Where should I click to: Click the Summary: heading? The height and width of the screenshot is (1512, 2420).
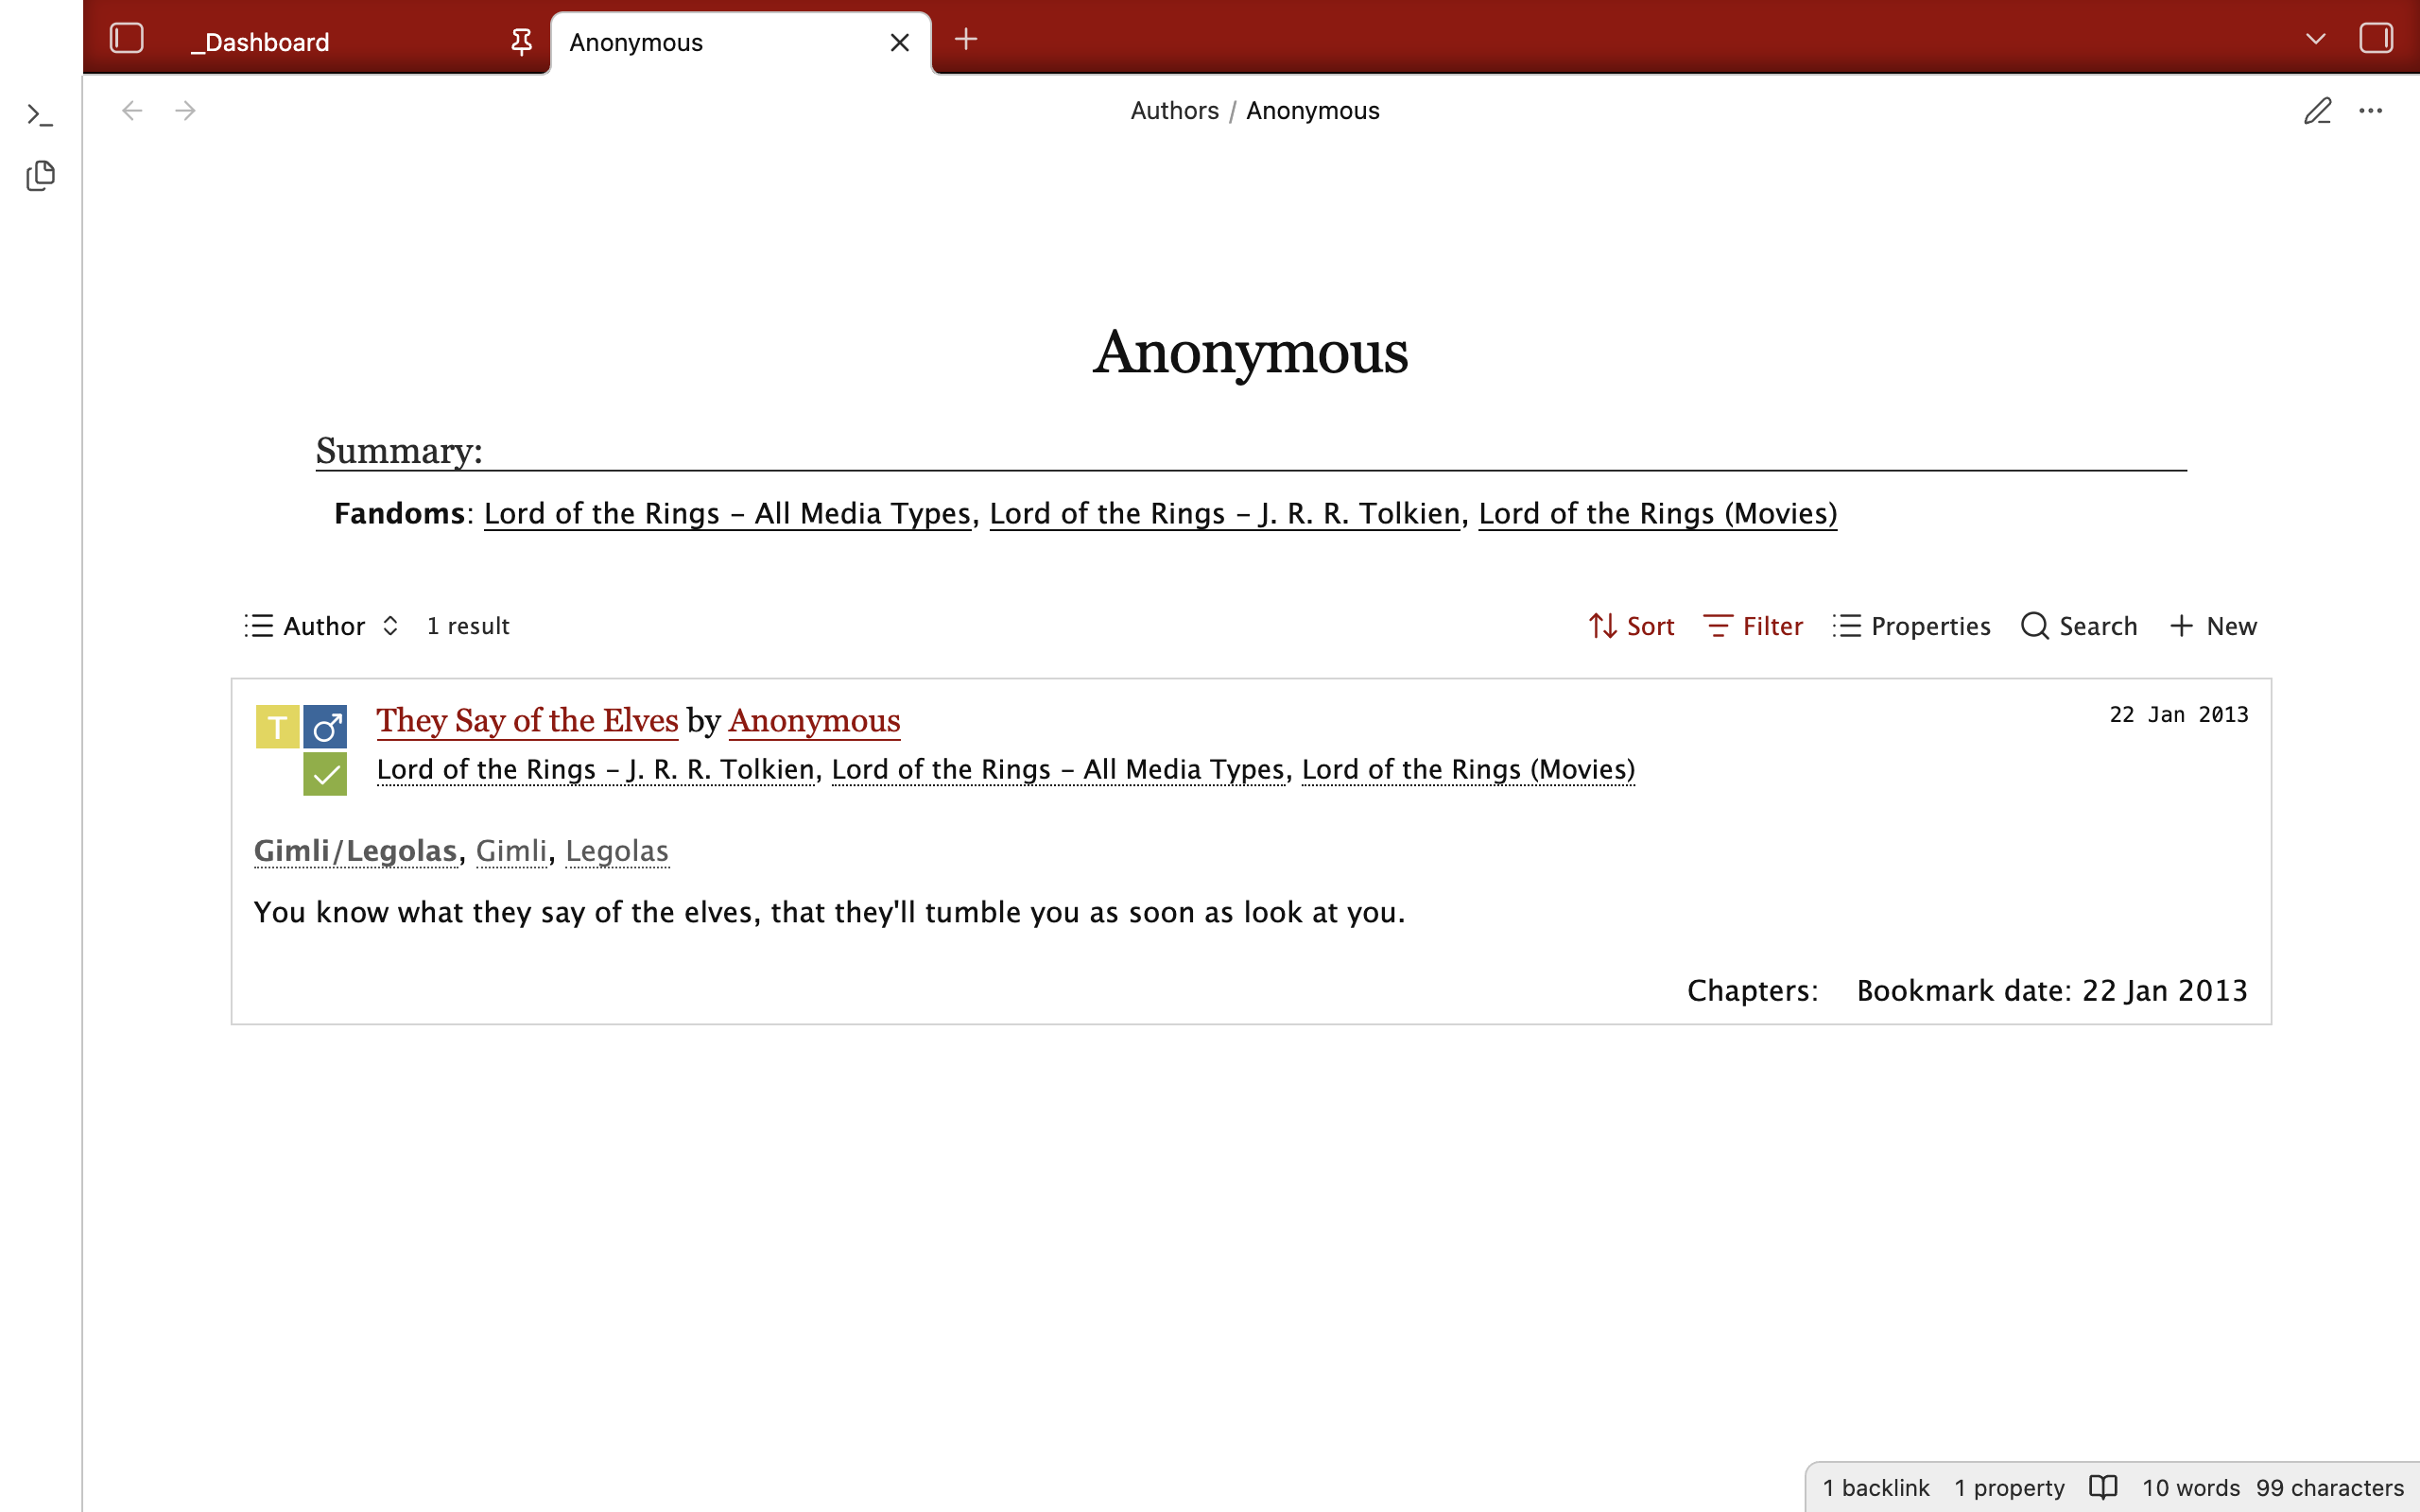pos(399,451)
